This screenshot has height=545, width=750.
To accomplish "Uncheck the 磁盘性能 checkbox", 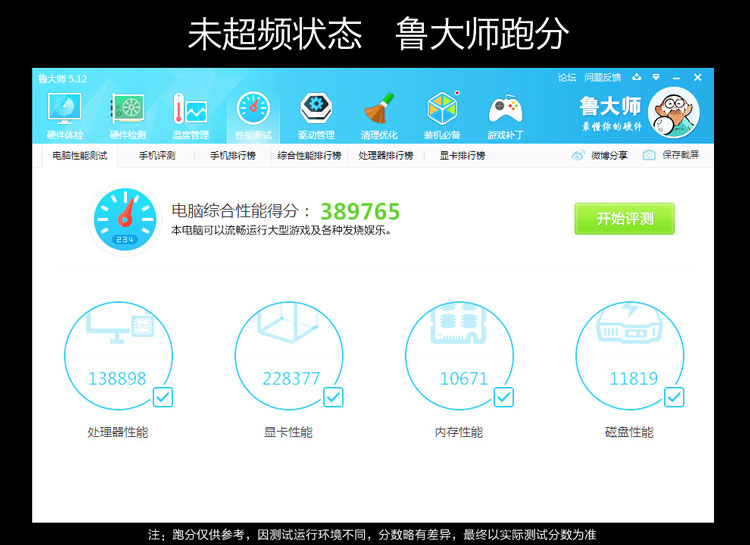I will pos(674,397).
